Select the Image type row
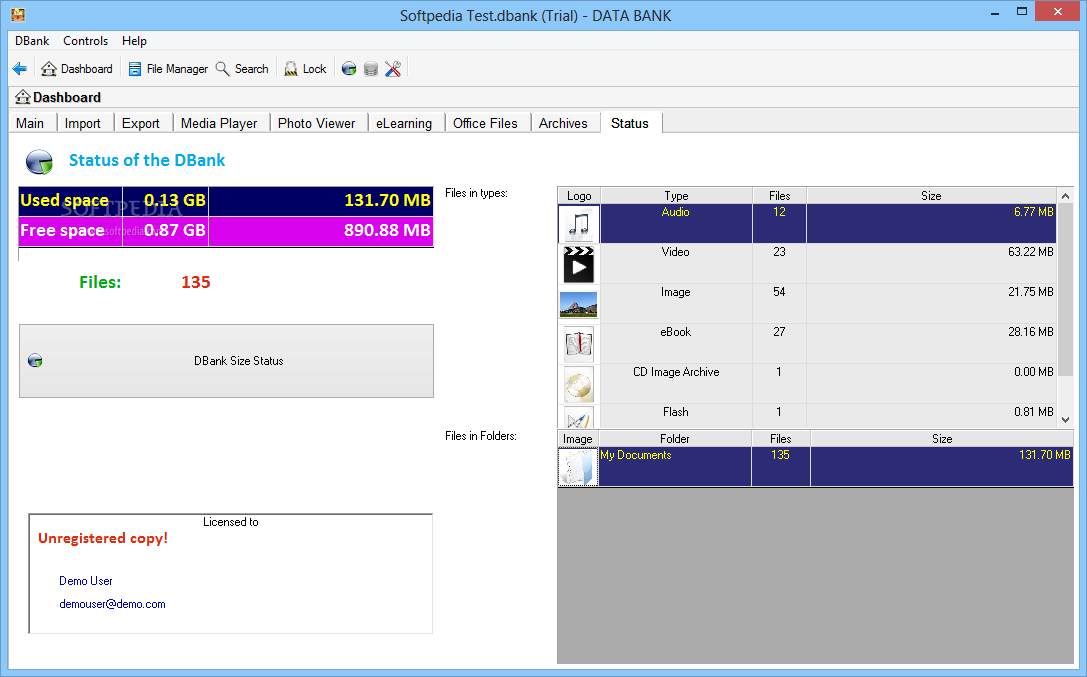The width and height of the screenshot is (1087, 677). pos(807,304)
